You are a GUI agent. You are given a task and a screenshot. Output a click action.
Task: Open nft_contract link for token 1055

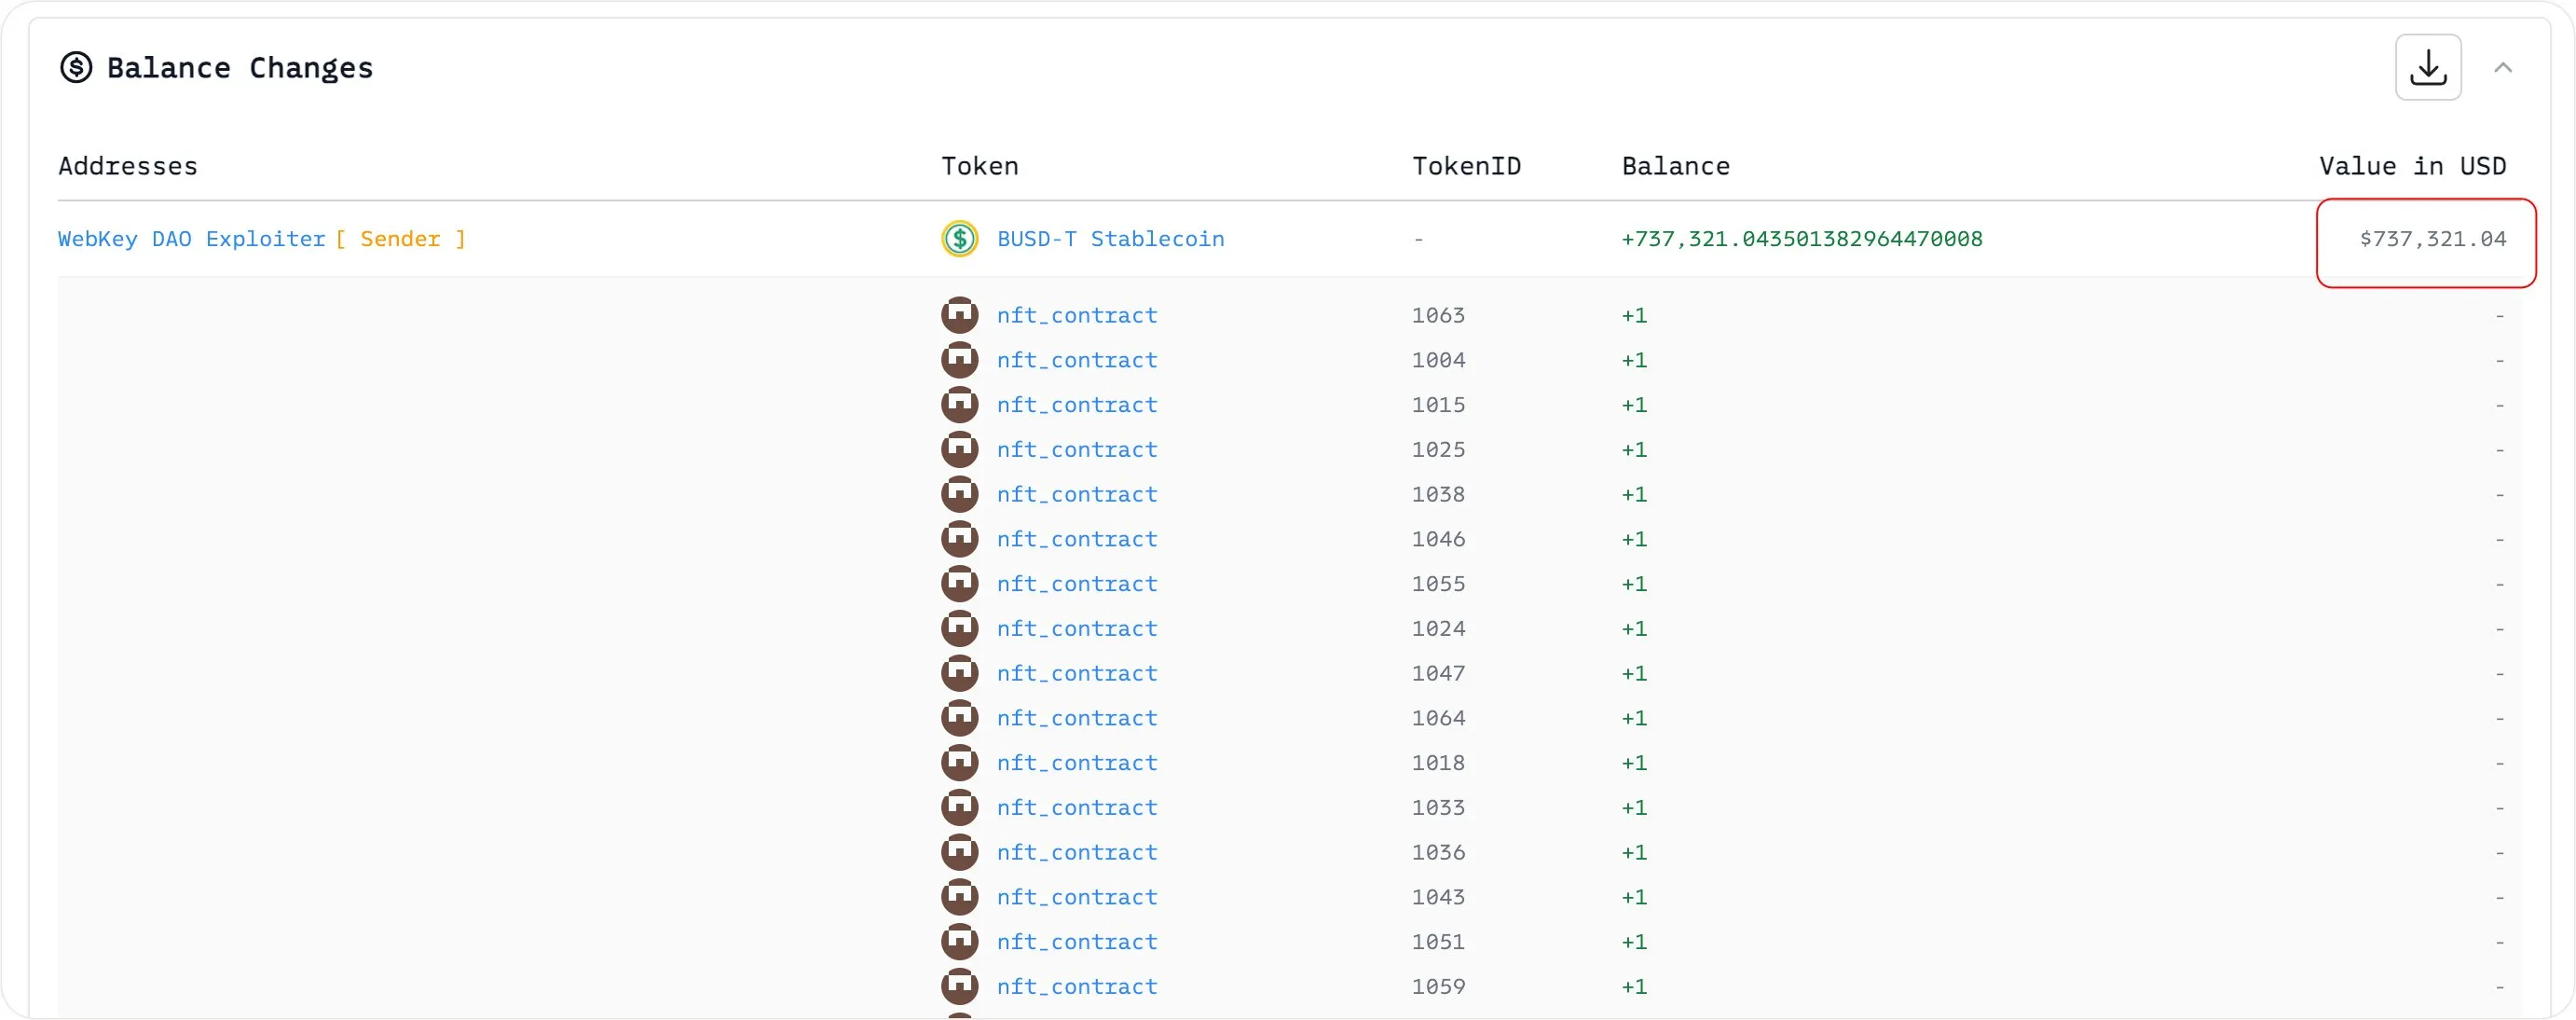[x=1077, y=584]
